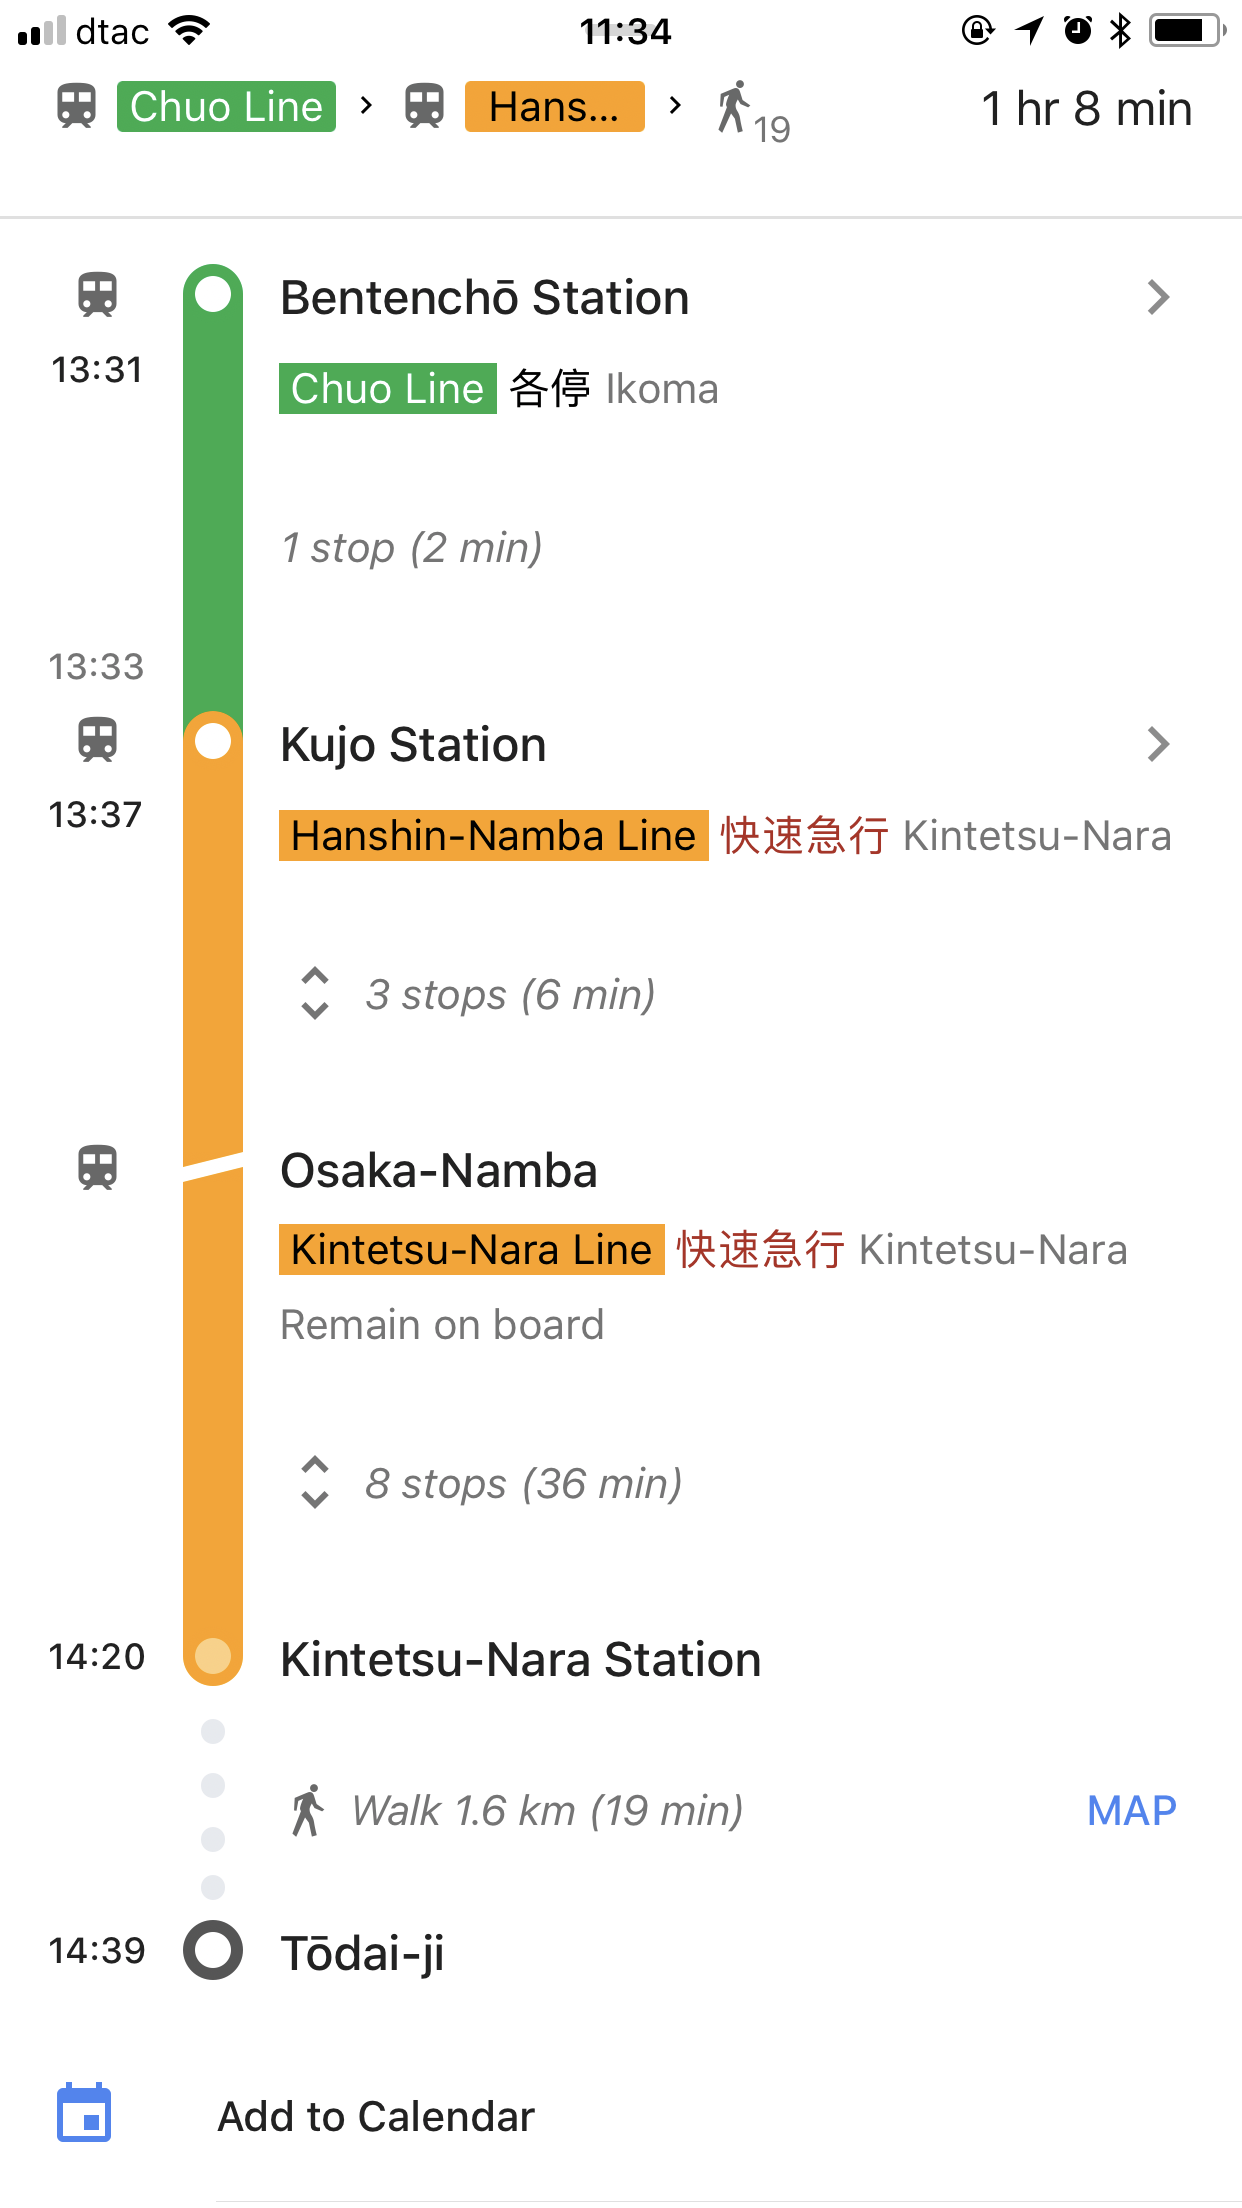Tap the Kintetsu-Nara Station stop
The height and width of the screenshot is (2208, 1242).
pyautogui.click(x=520, y=1659)
